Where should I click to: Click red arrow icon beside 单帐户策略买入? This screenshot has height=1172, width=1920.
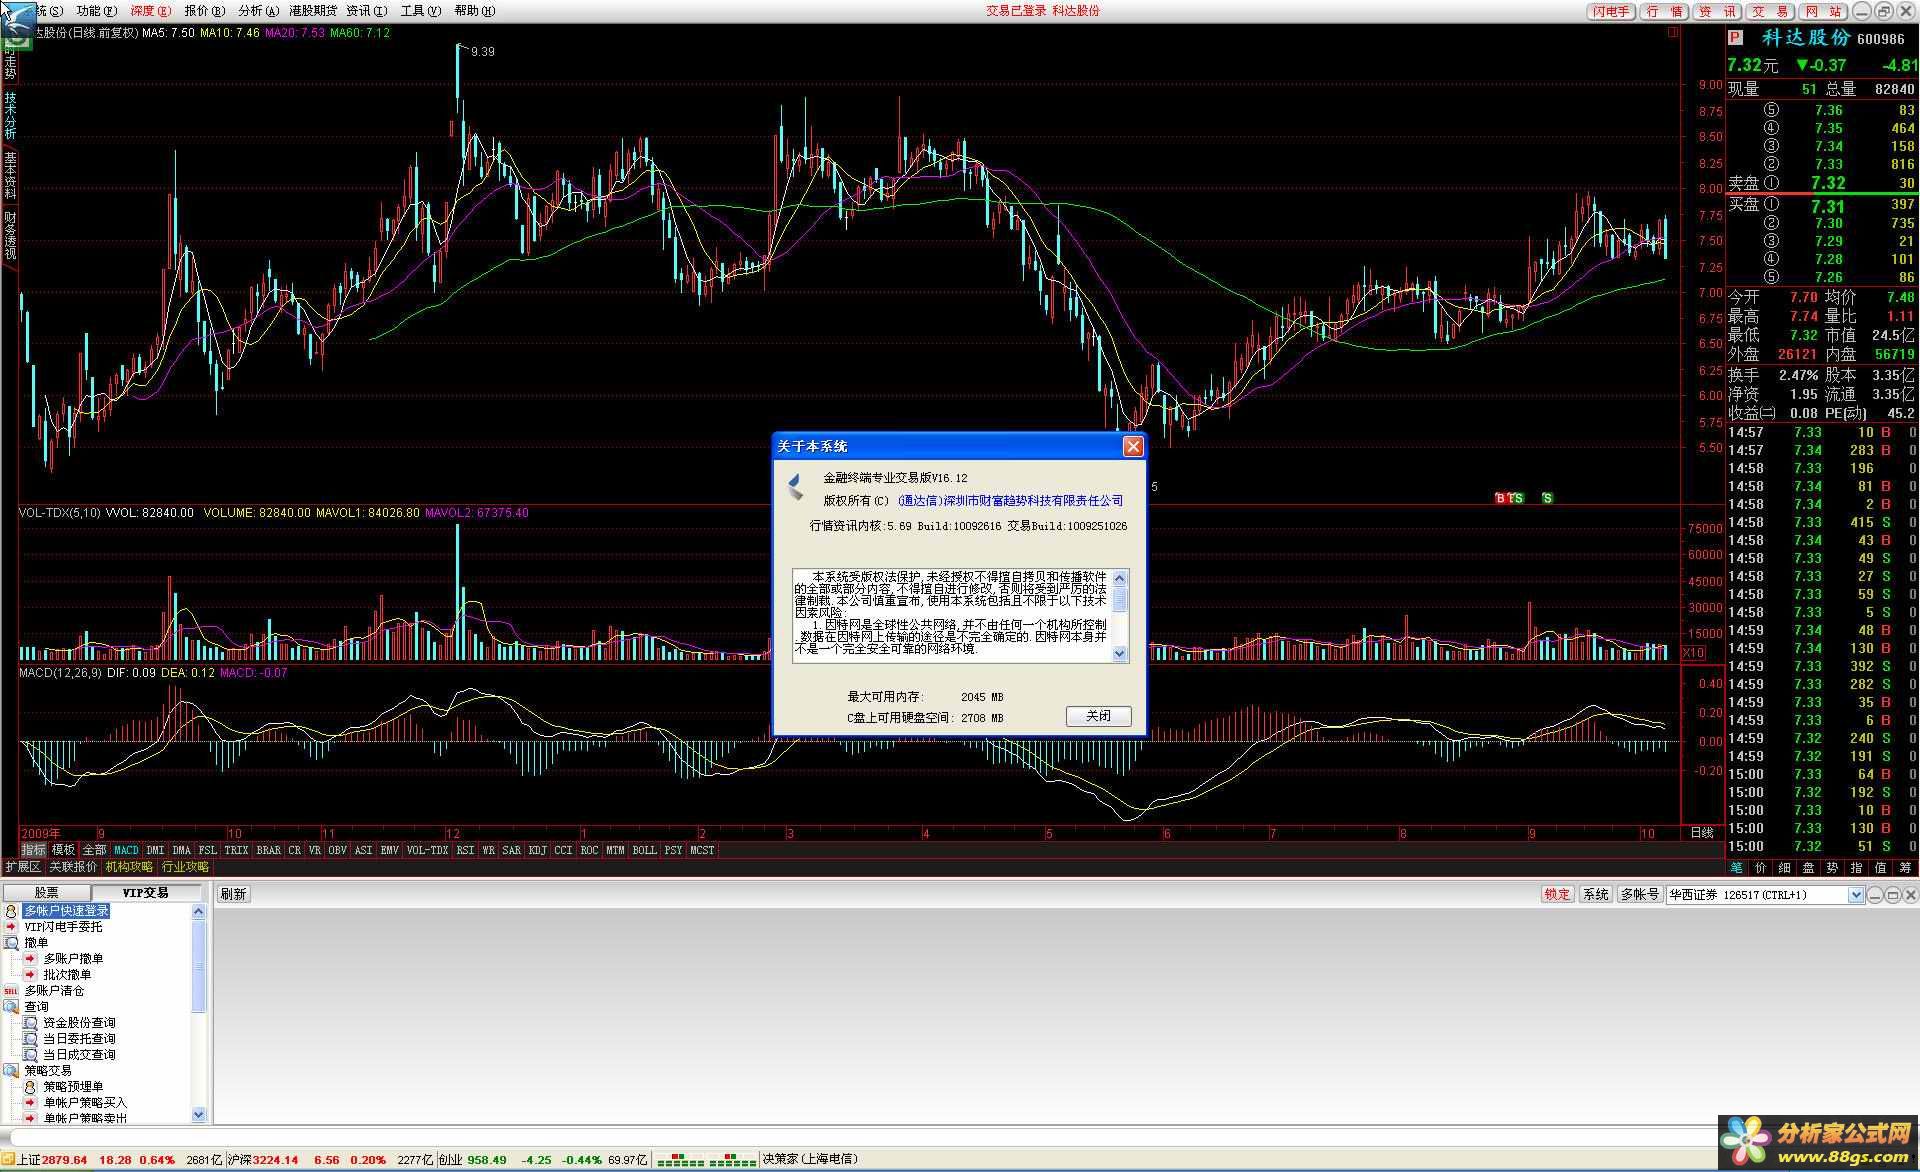[x=30, y=1103]
